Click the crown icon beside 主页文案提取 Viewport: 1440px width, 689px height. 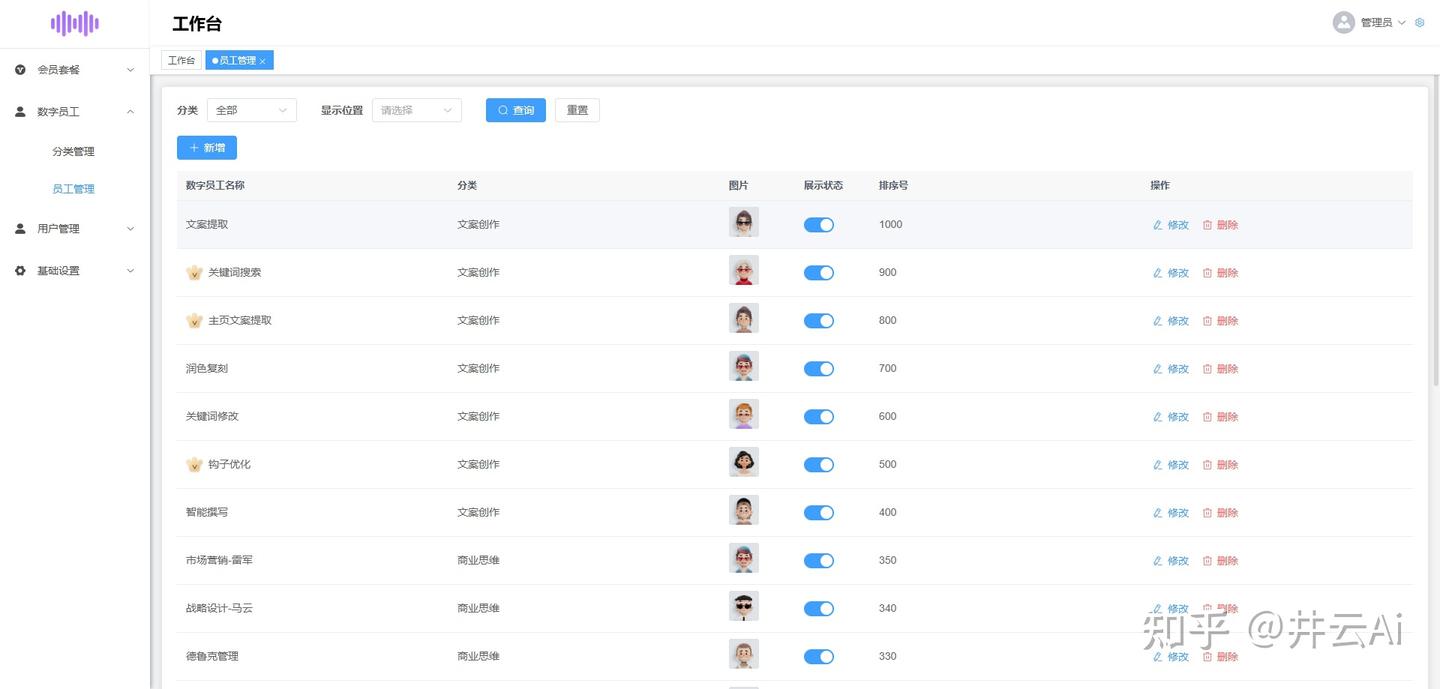(195, 321)
